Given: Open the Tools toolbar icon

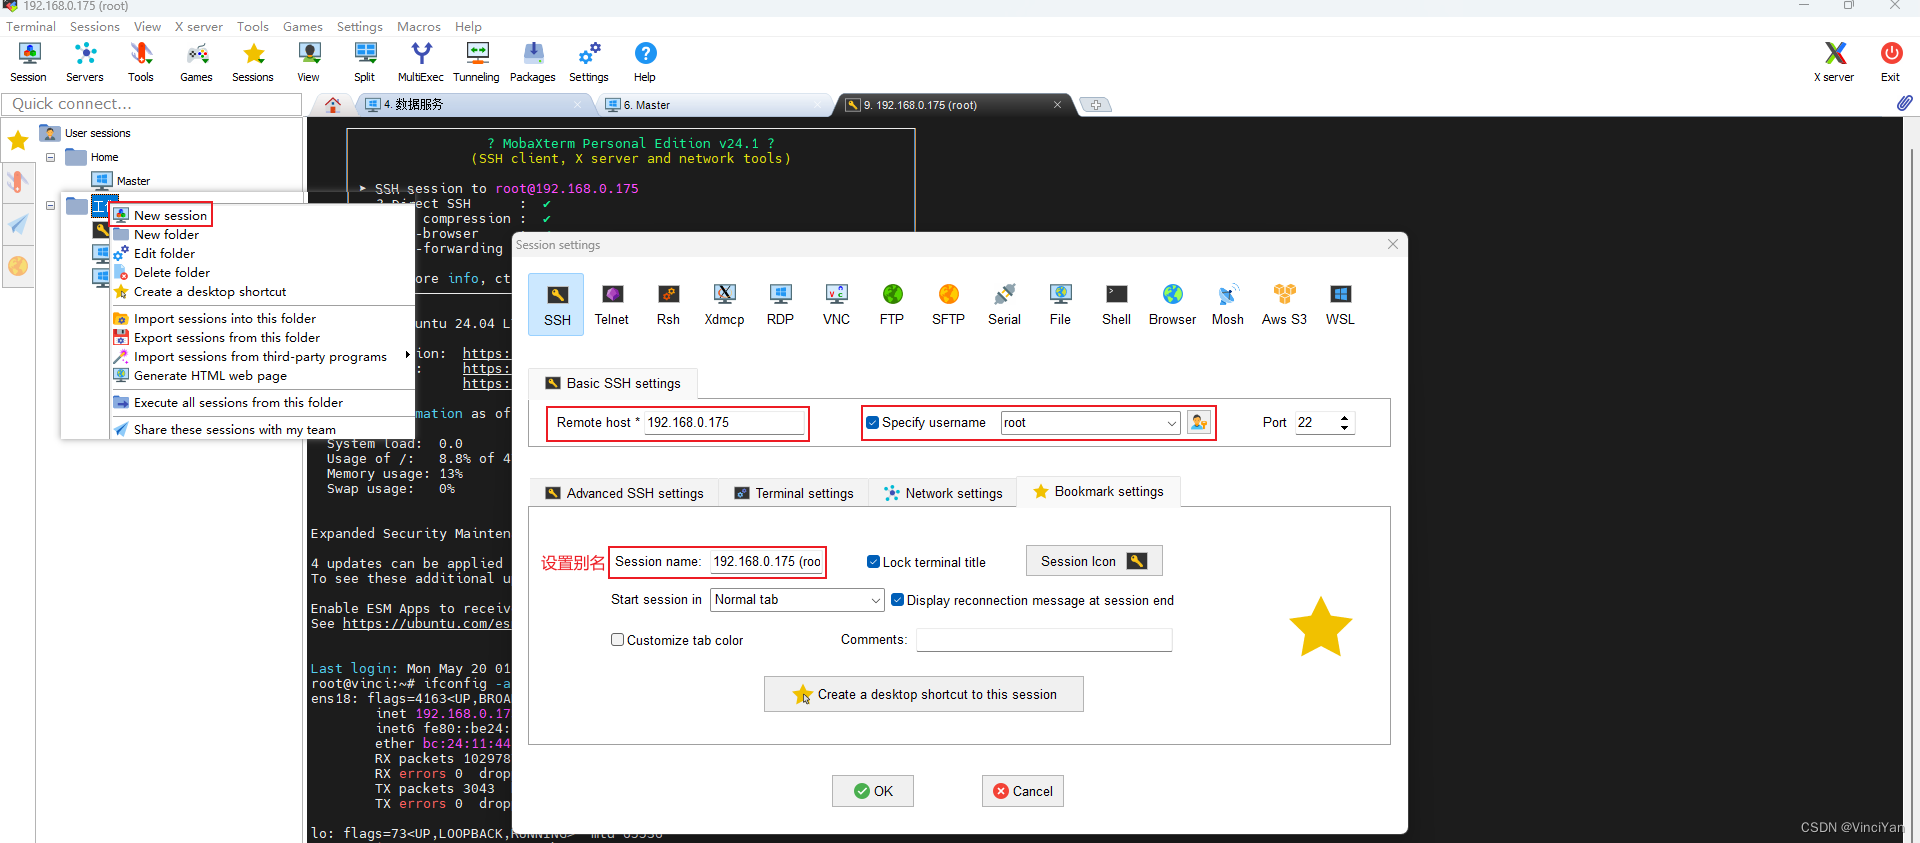Looking at the screenshot, I should [141, 62].
